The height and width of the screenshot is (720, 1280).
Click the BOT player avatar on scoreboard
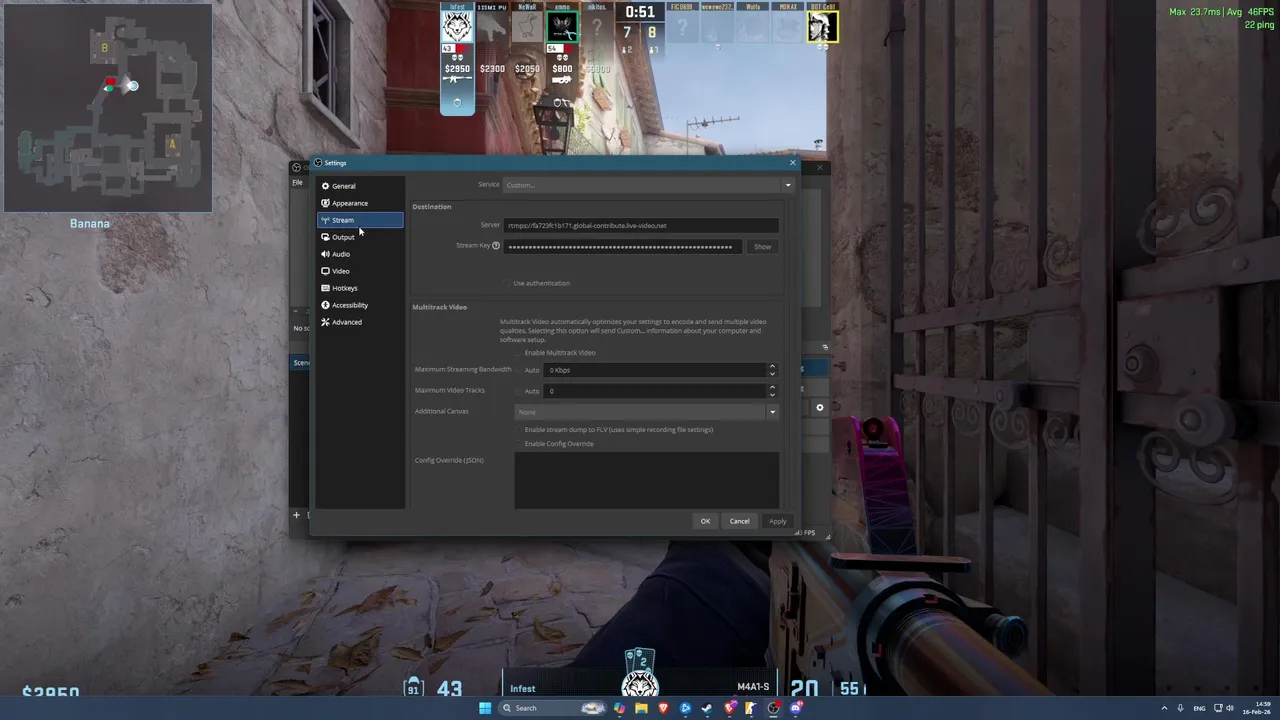tap(822, 28)
